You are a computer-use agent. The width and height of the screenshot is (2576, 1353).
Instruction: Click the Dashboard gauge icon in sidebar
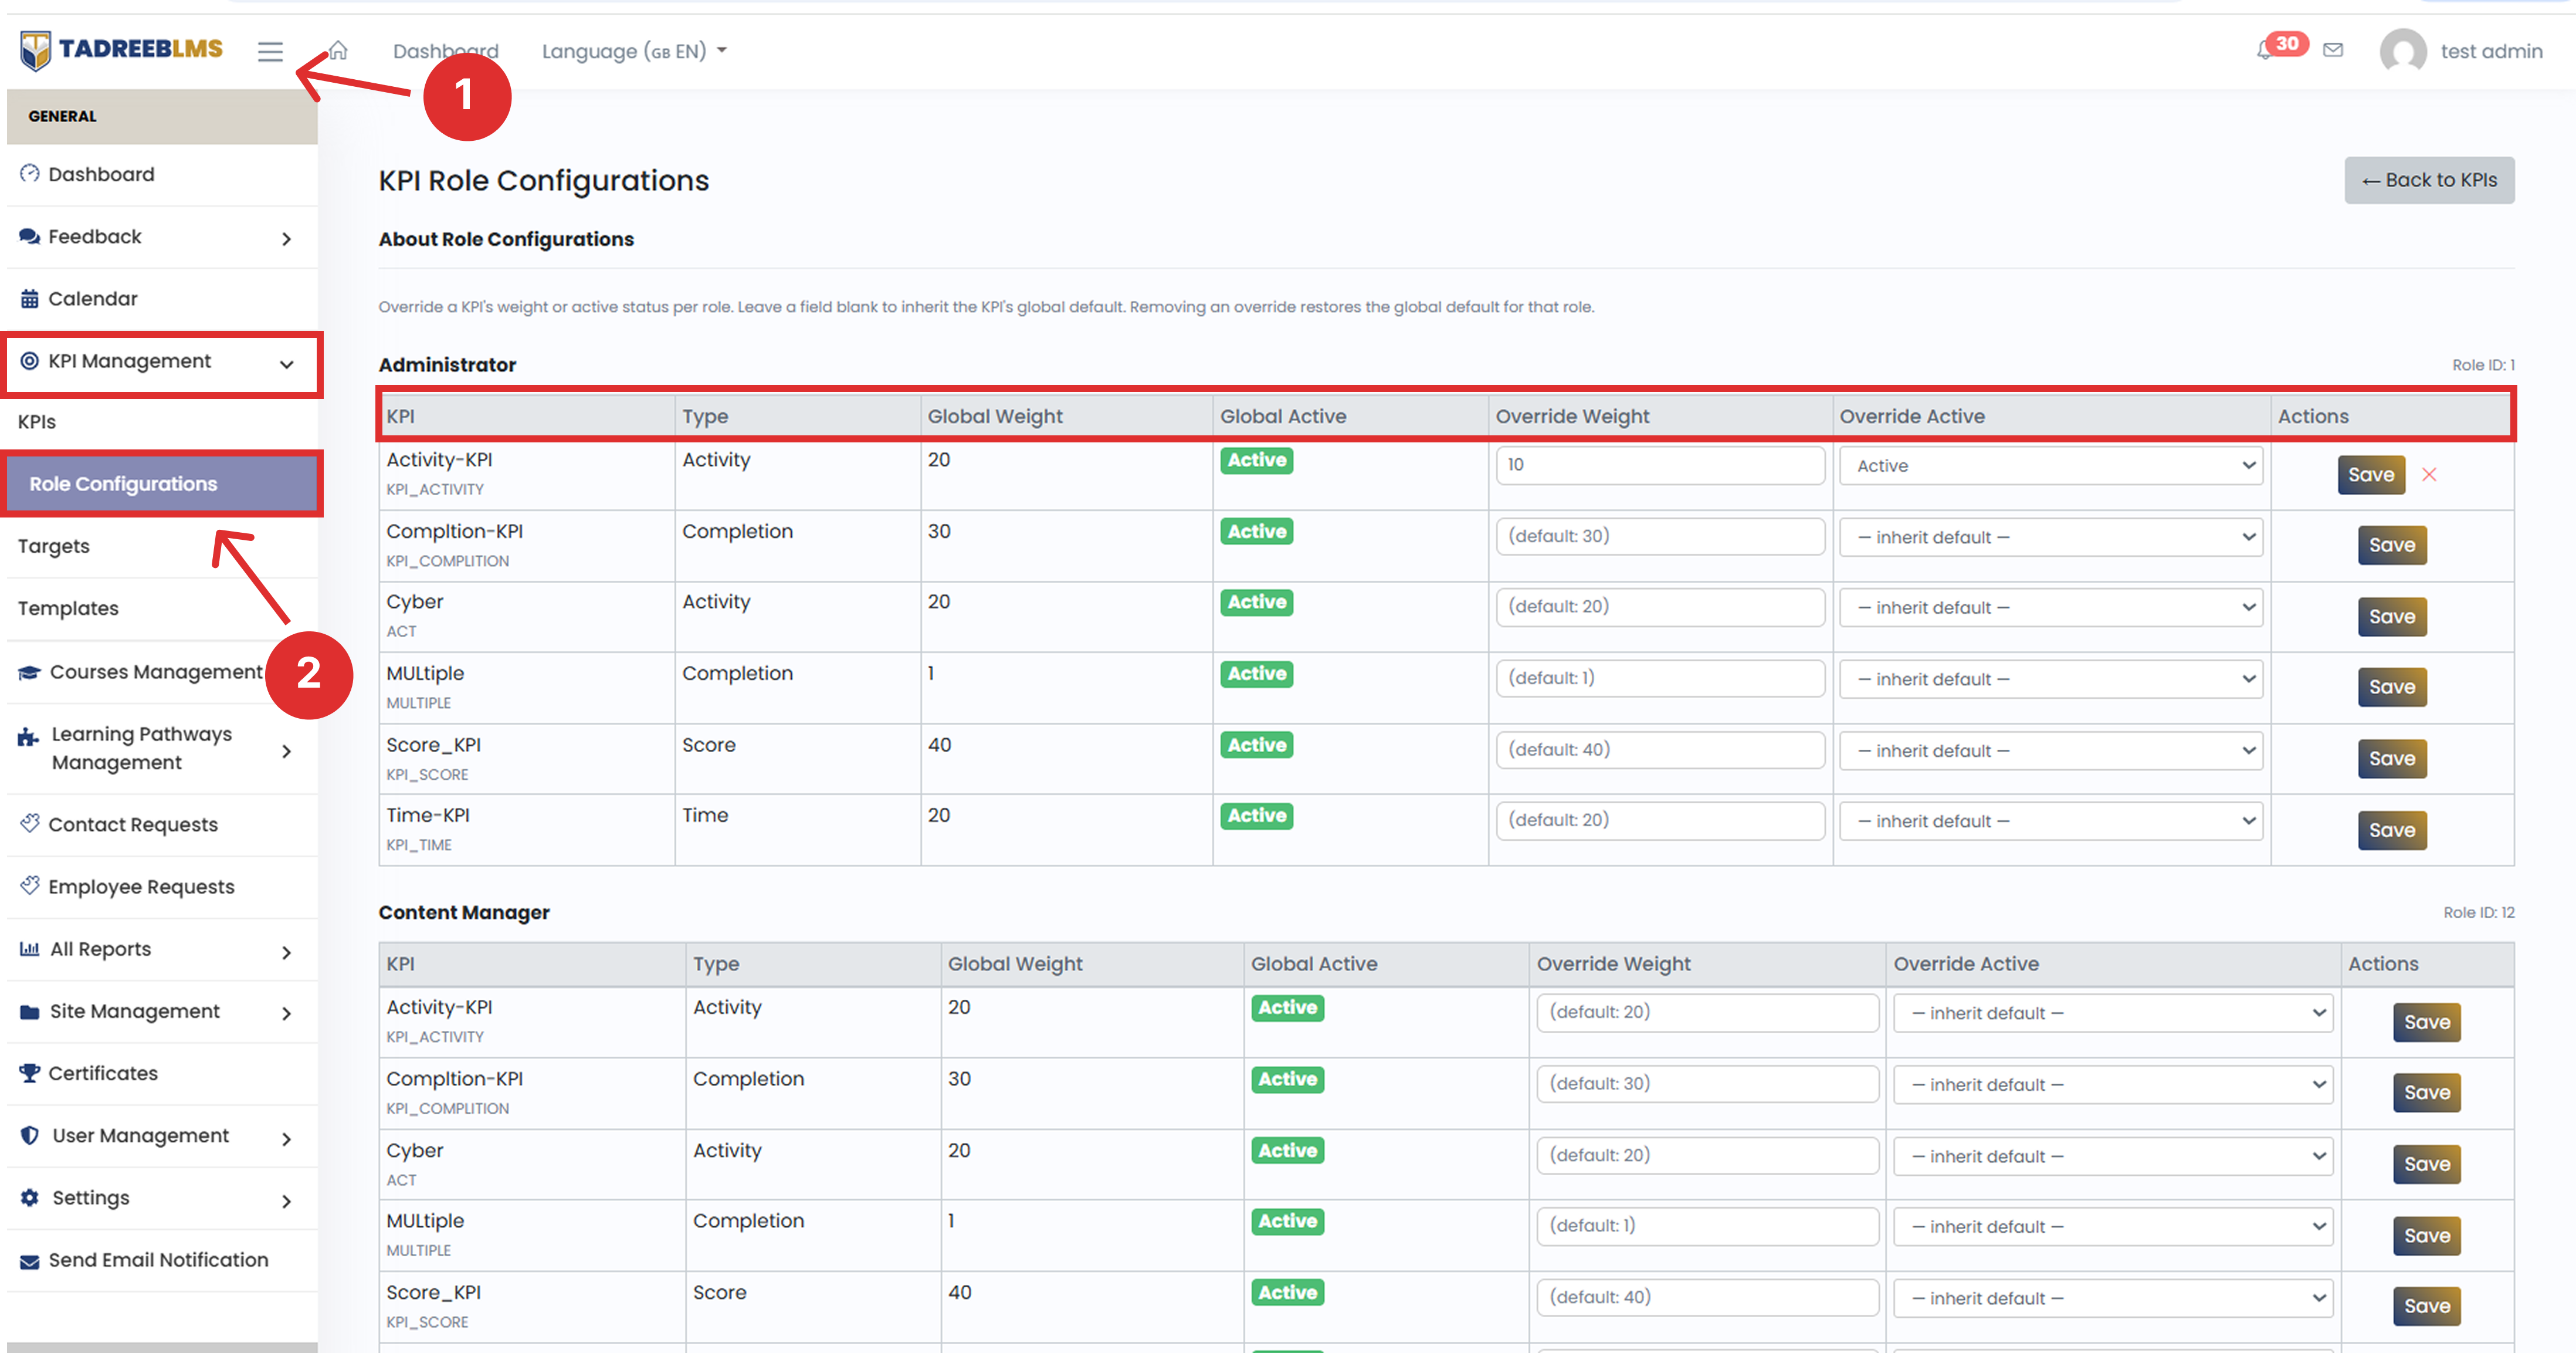point(30,173)
